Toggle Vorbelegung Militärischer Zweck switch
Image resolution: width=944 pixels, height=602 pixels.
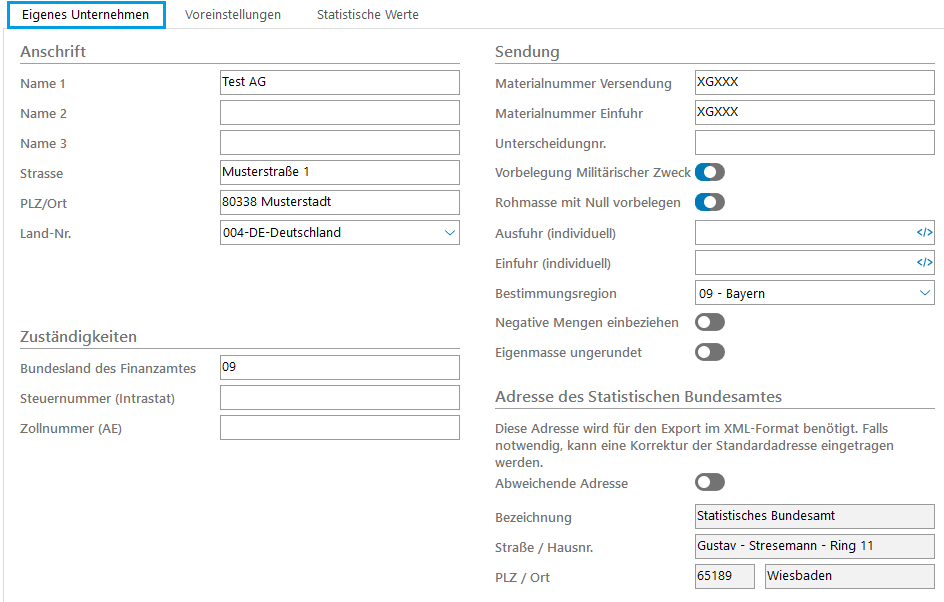tap(709, 172)
